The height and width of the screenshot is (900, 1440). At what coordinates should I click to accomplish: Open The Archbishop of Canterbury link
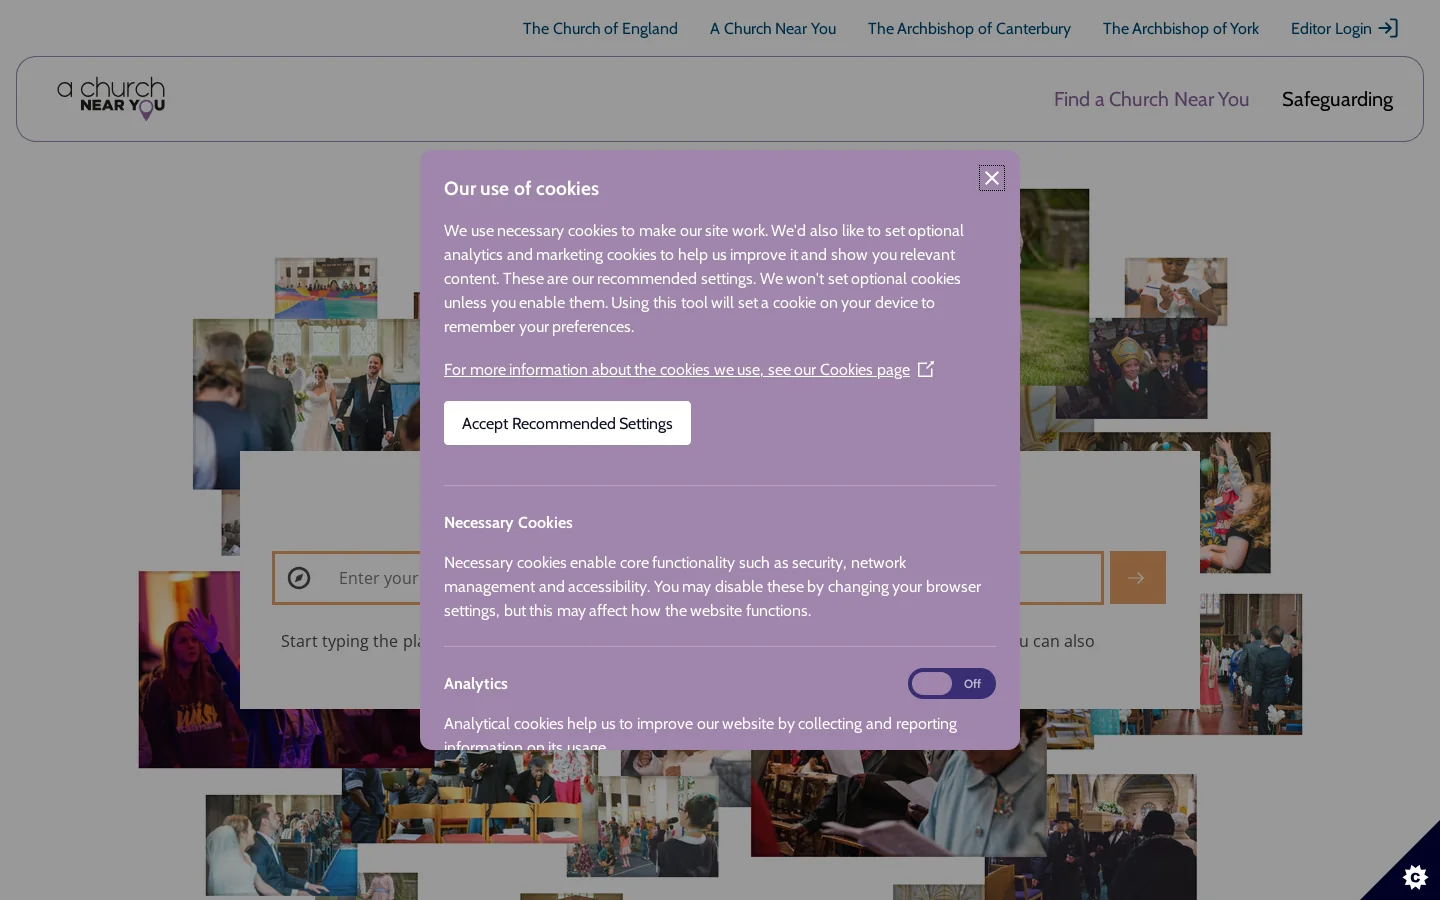pos(969,28)
